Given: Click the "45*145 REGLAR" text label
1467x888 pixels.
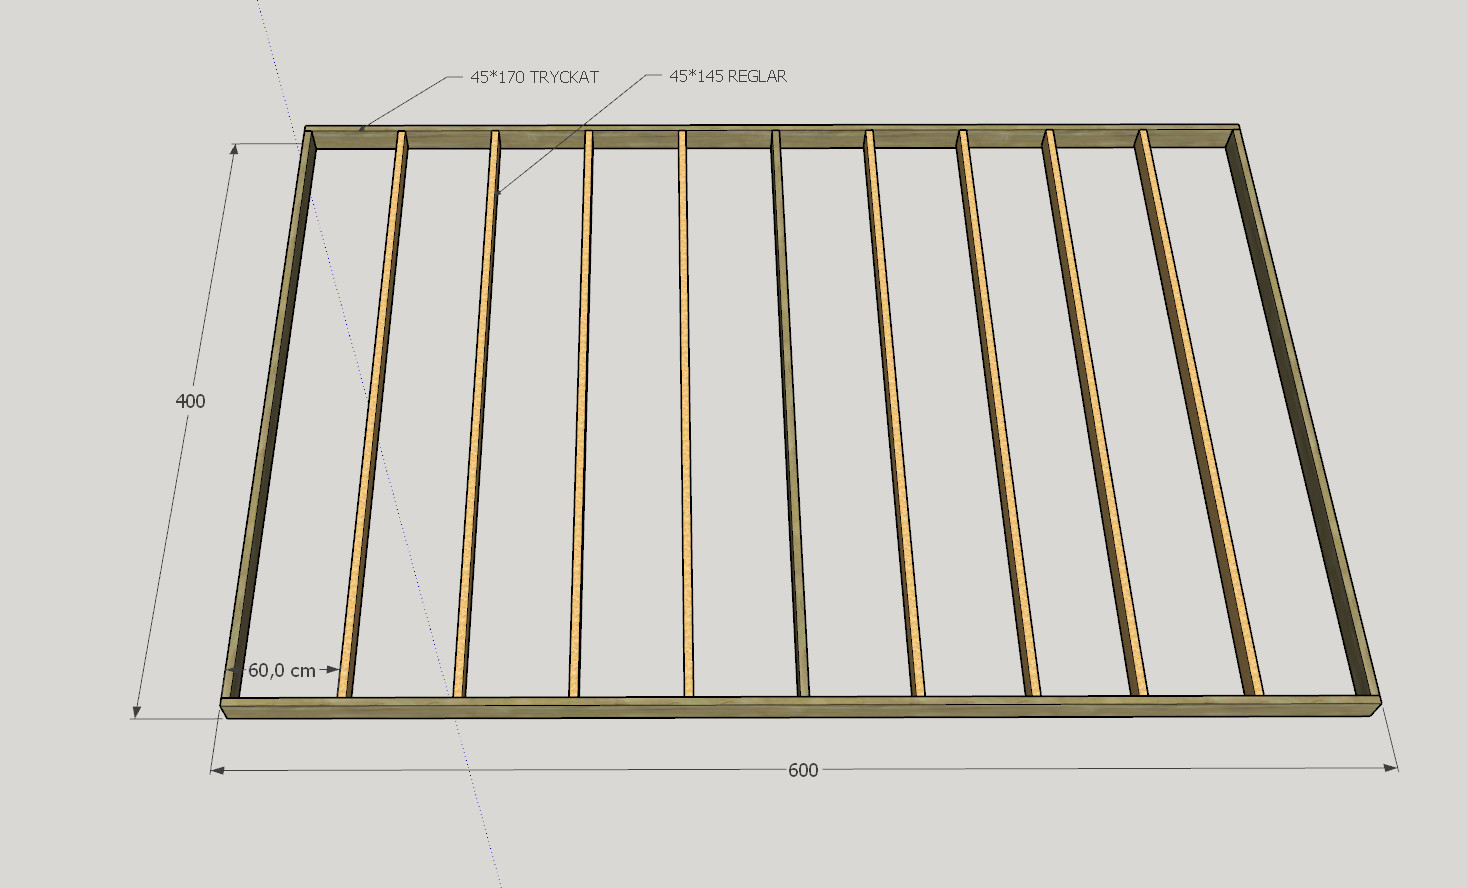Looking at the screenshot, I should [727, 76].
